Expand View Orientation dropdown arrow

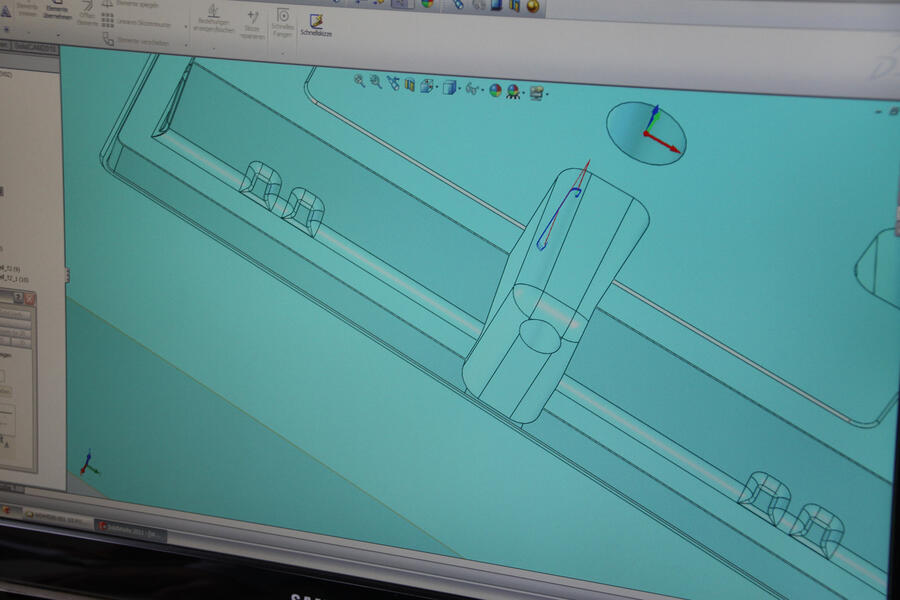pyautogui.click(x=437, y=87)
